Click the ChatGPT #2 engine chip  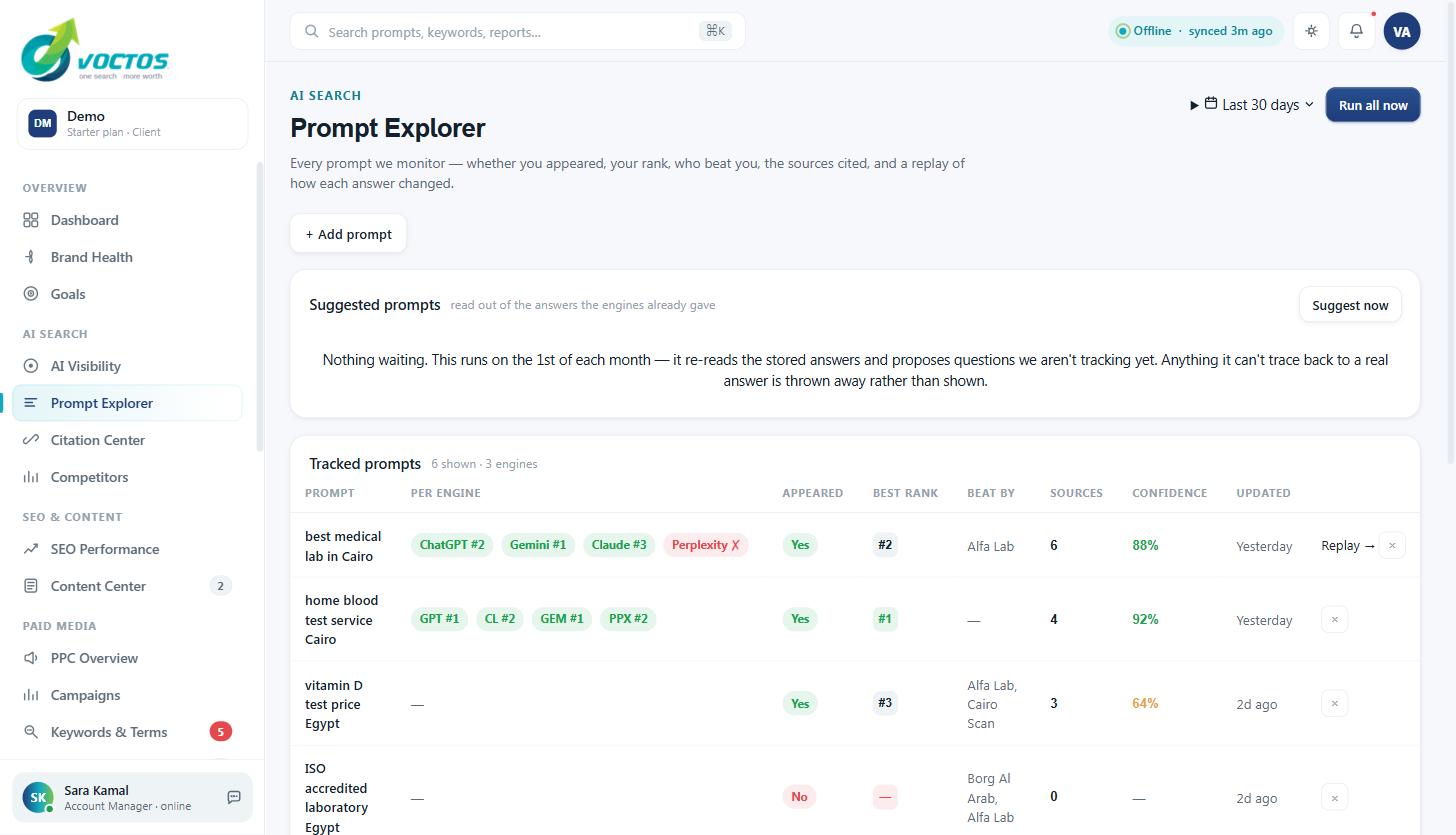coord(452,545)
